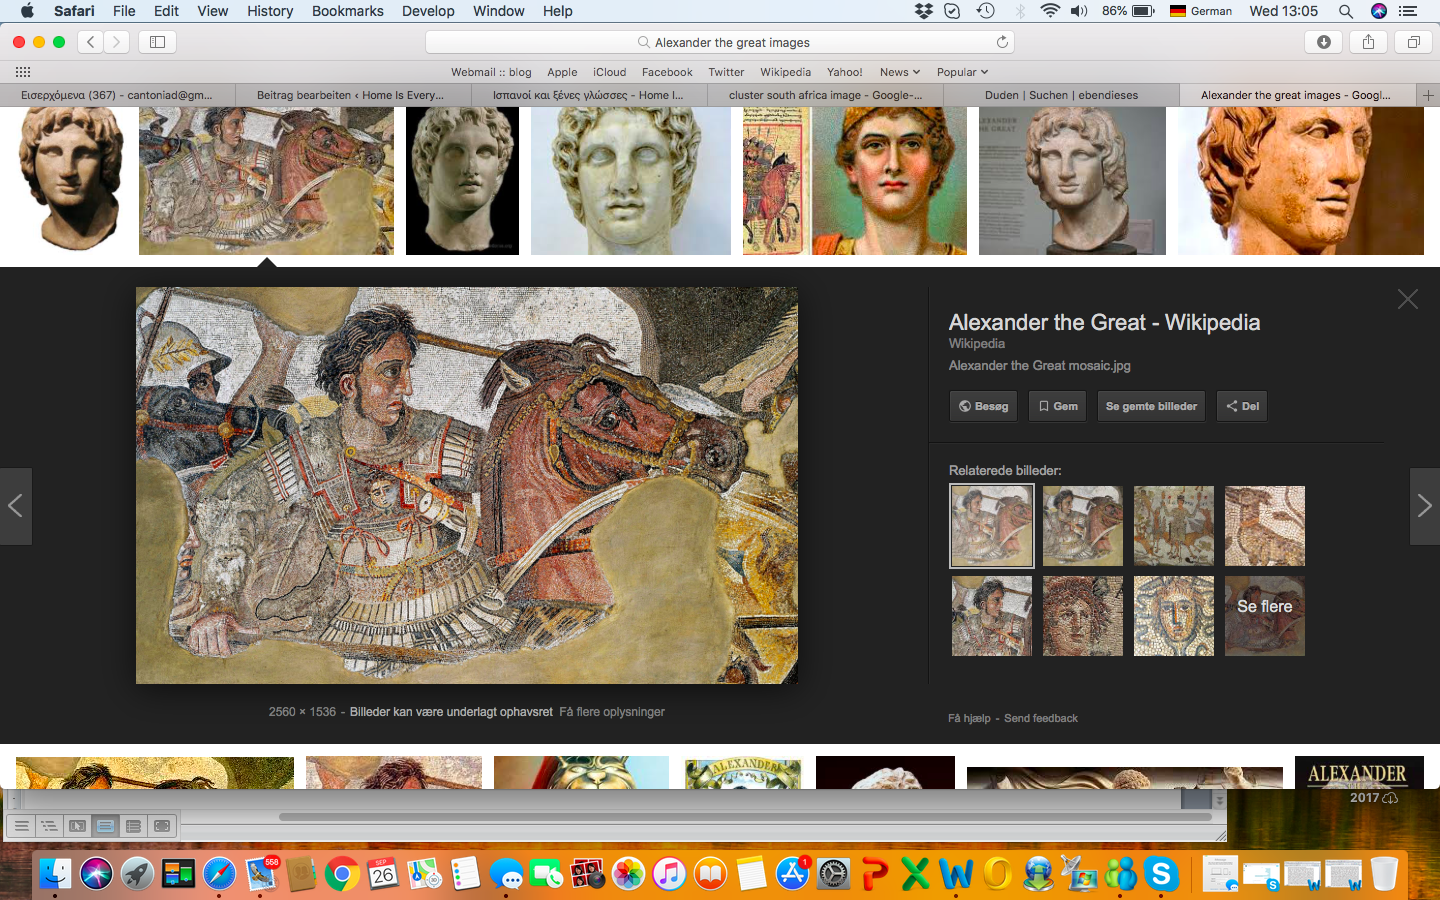
Task: Close the image preview panel
Action: (x=1408, y=299)
